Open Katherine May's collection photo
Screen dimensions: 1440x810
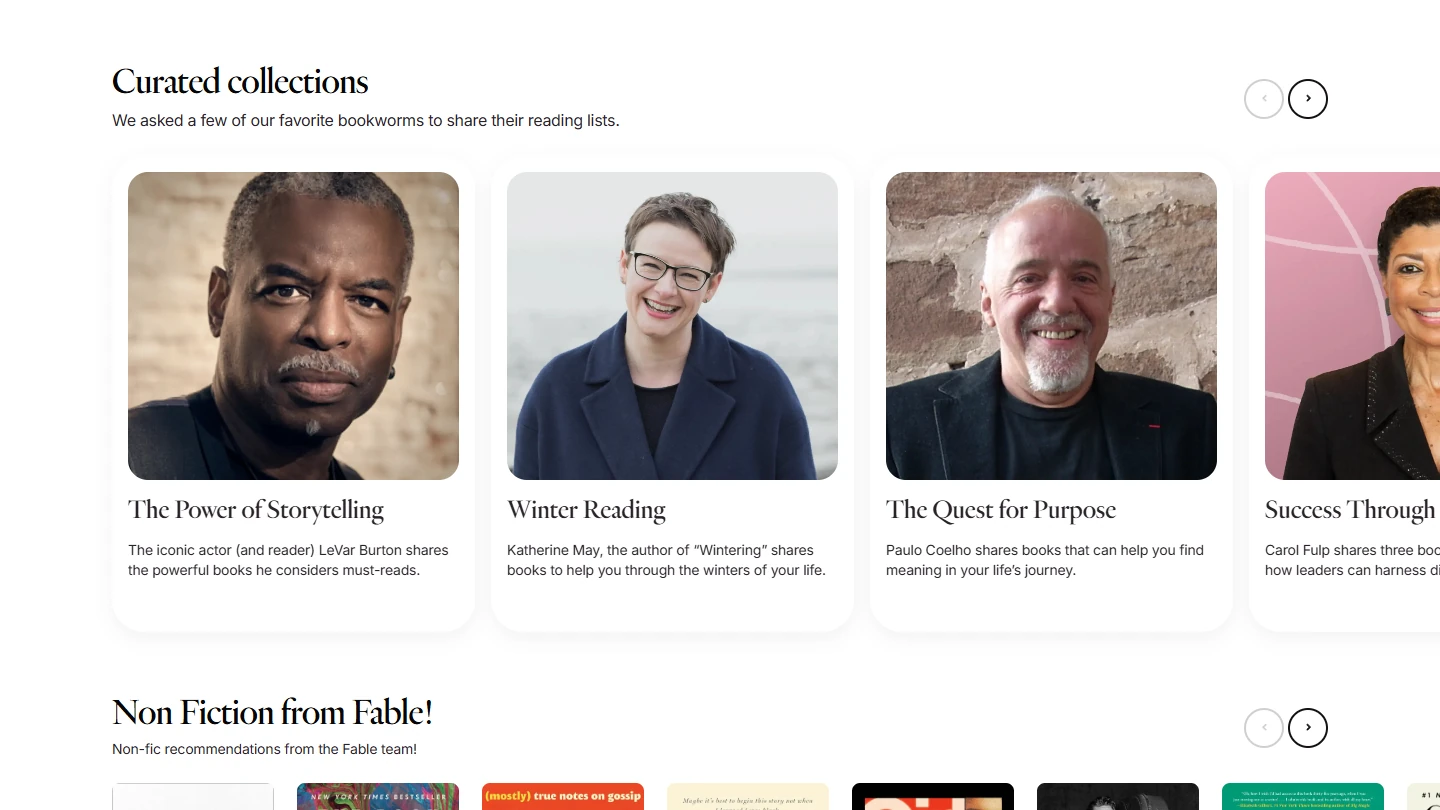coord(672,326)
